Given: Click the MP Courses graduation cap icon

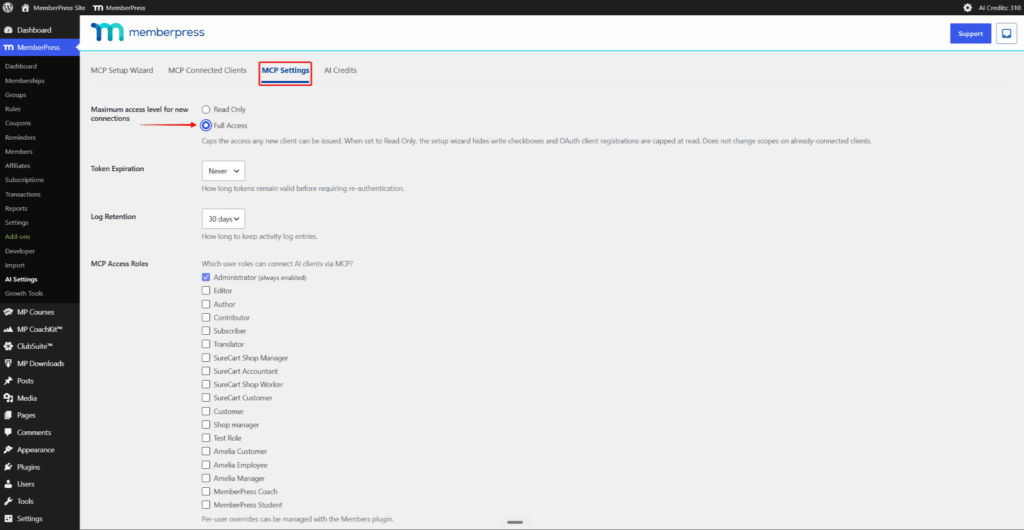Looking at the screenshot, I should 8,312.
